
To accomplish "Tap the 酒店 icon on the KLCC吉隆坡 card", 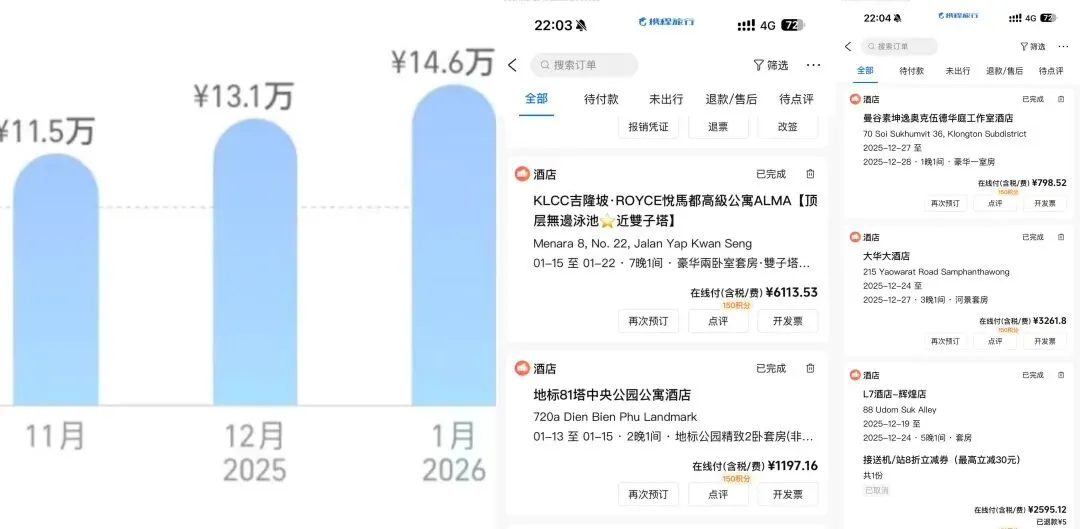I will coord(522,174).
